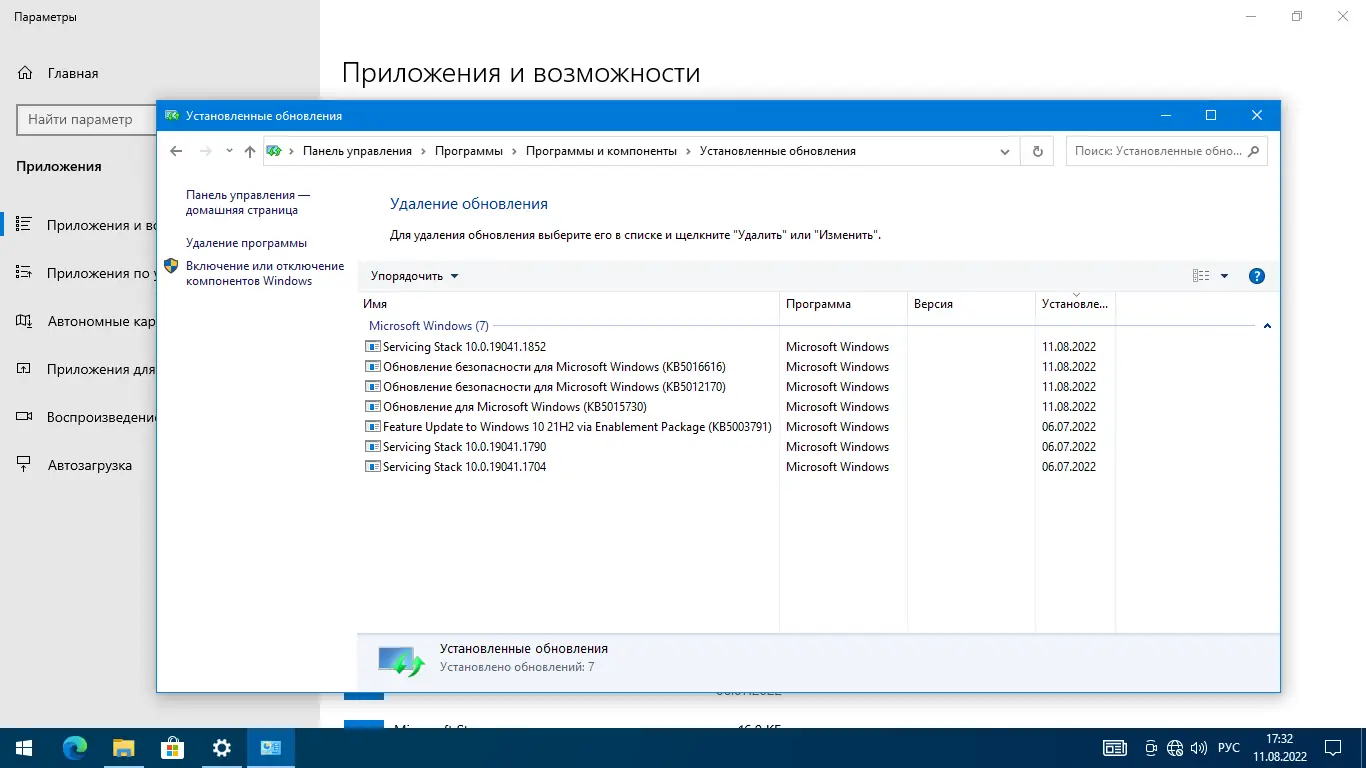Click the Приложения по умолчанию sidebar icon
This screenshot has width=1366, height=768.
[x=25, y=273]
